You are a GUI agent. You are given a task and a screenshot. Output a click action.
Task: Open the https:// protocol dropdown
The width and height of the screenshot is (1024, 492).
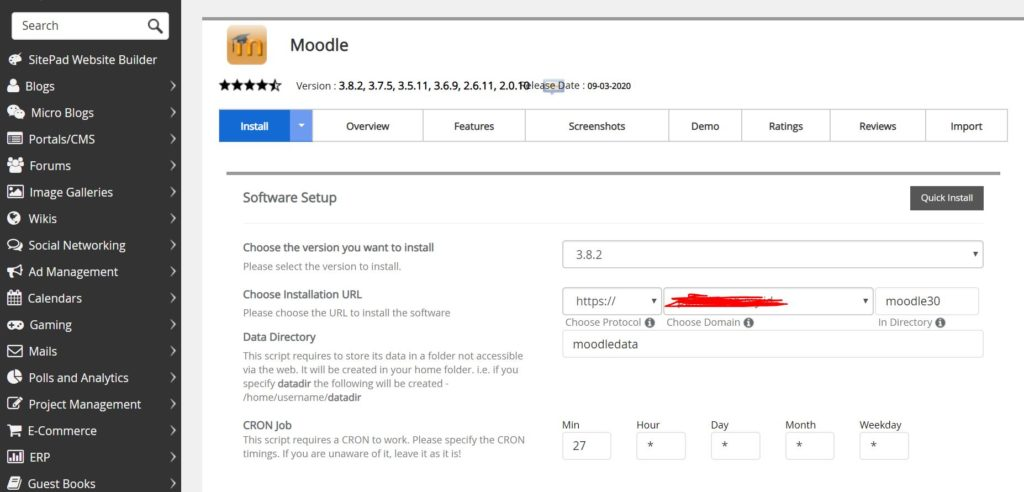pyautogui.click(x=612, y=301)
